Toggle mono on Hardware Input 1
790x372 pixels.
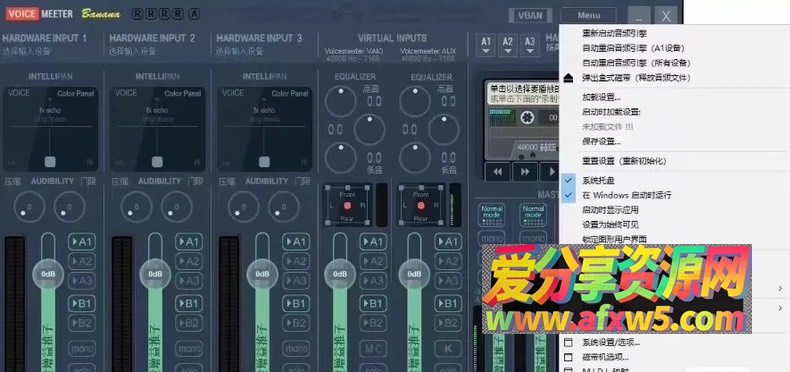82,348
